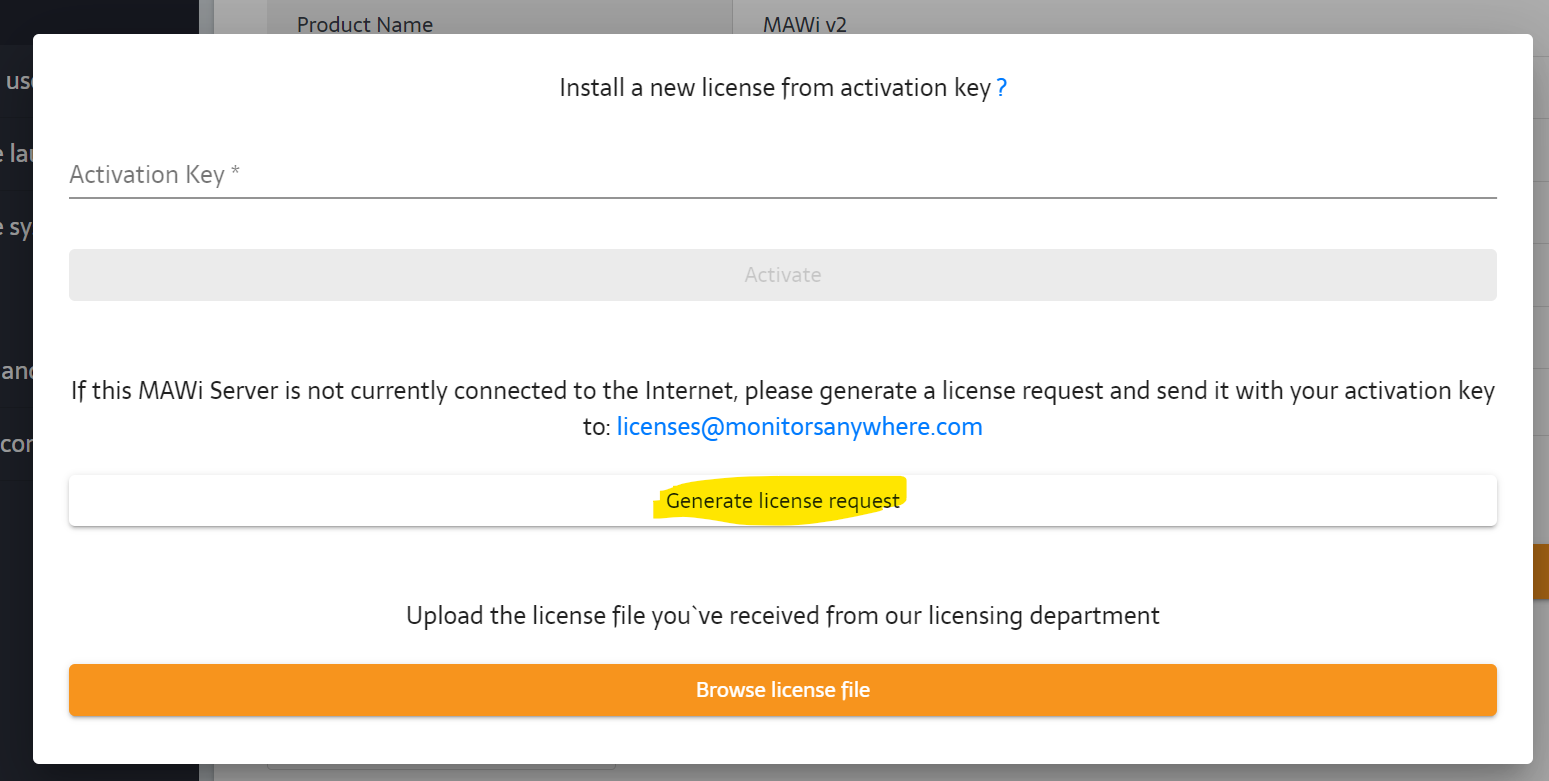Choose the sidebar item ending in "sy"
This screenshot has height=781, width=1549.
(x=16, y=227)
